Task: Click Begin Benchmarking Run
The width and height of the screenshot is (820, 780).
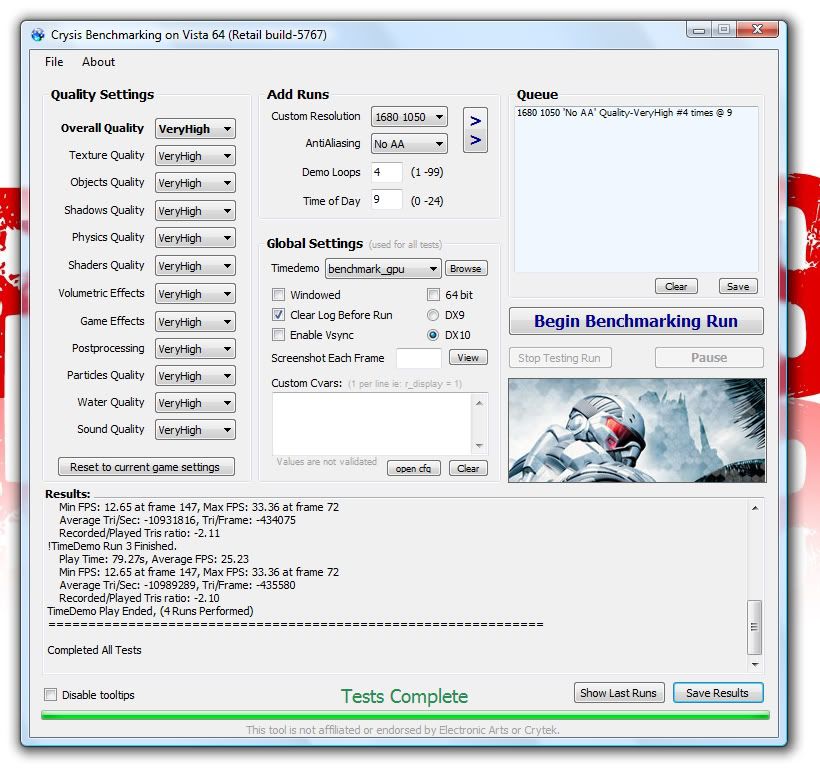Action: 636,321
